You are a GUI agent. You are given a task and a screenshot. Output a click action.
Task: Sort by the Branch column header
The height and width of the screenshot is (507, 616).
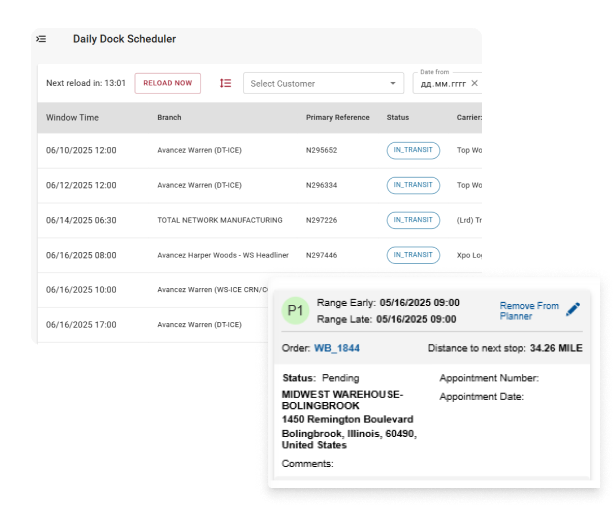click(169, 117)
